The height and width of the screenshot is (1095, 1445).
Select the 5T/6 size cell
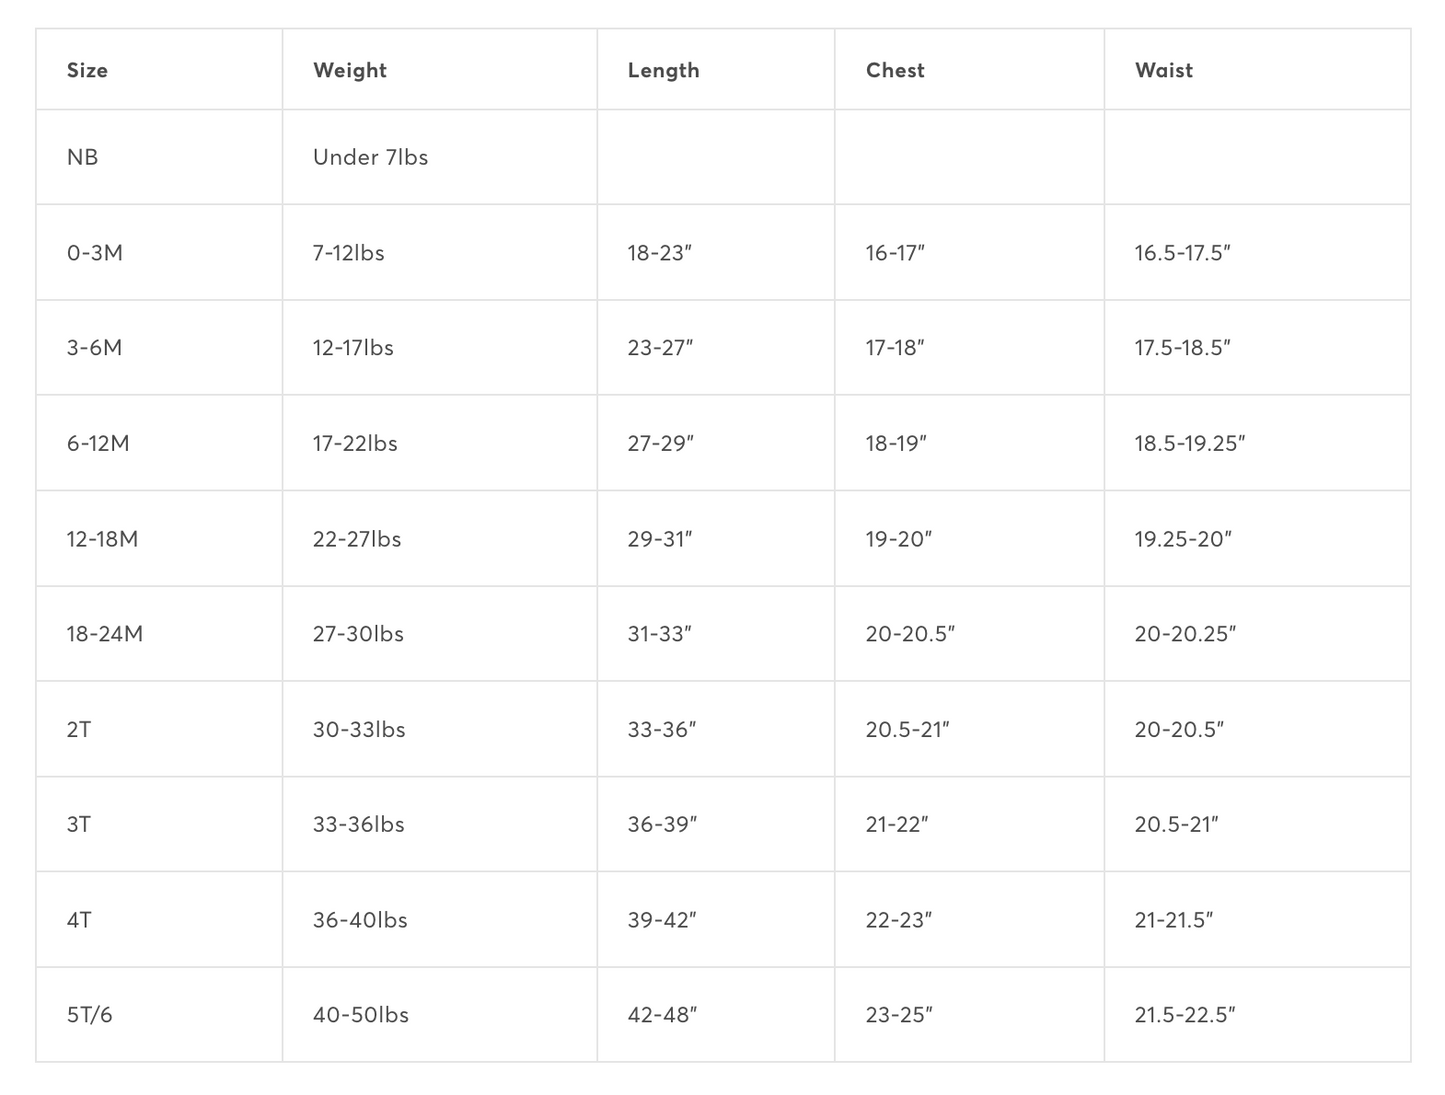pyautogui.click(x=90, y=1015)
